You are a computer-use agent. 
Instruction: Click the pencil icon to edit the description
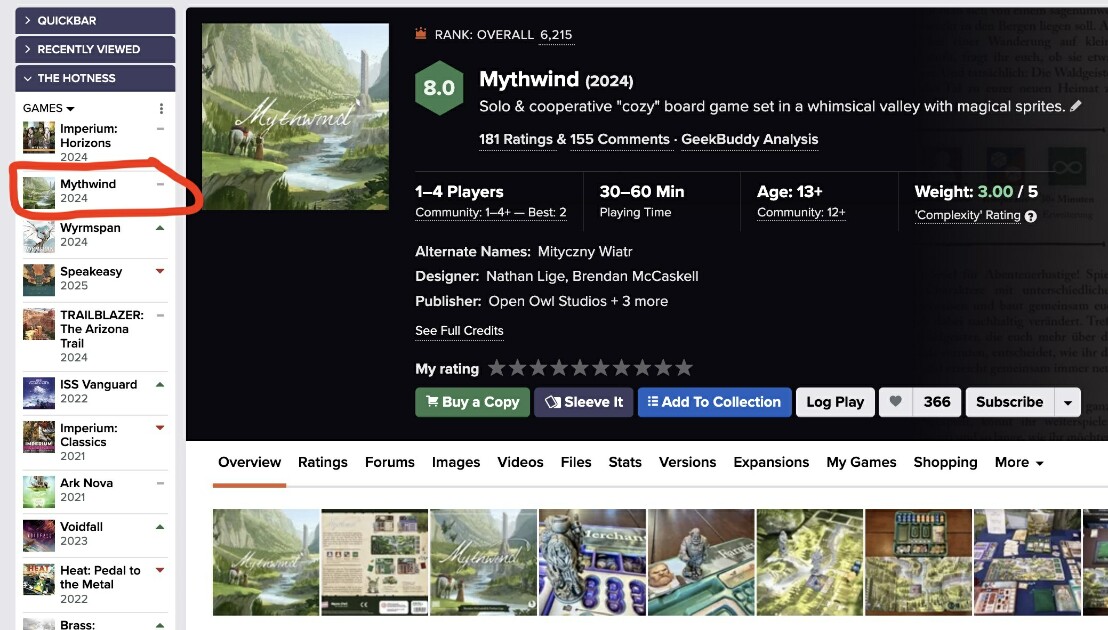(x=1076, y=106)
